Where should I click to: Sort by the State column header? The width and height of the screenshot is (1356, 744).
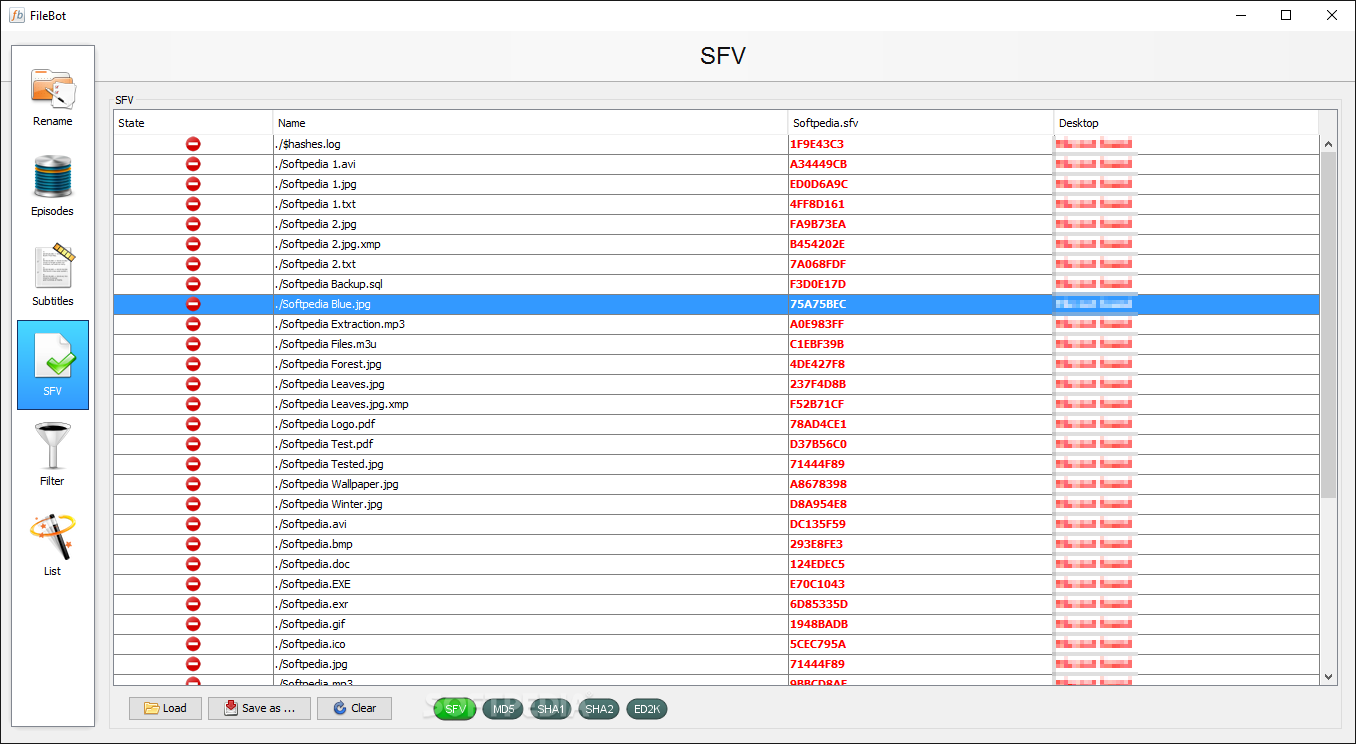[x=193, y=123]
